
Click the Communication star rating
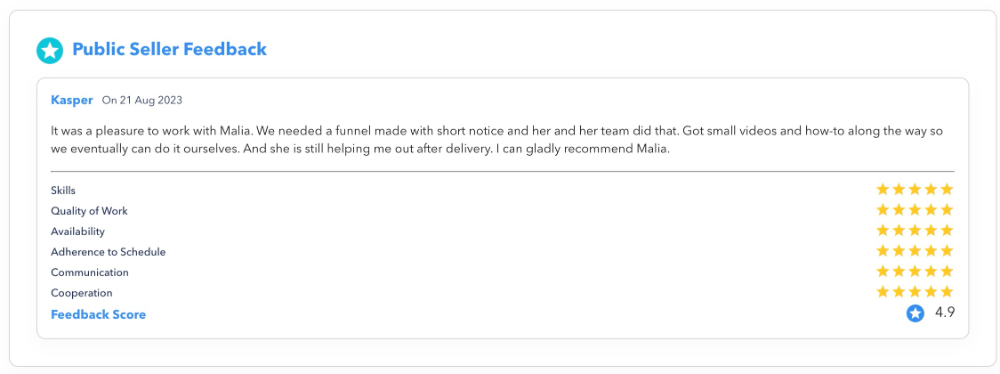tap(915, 271)
